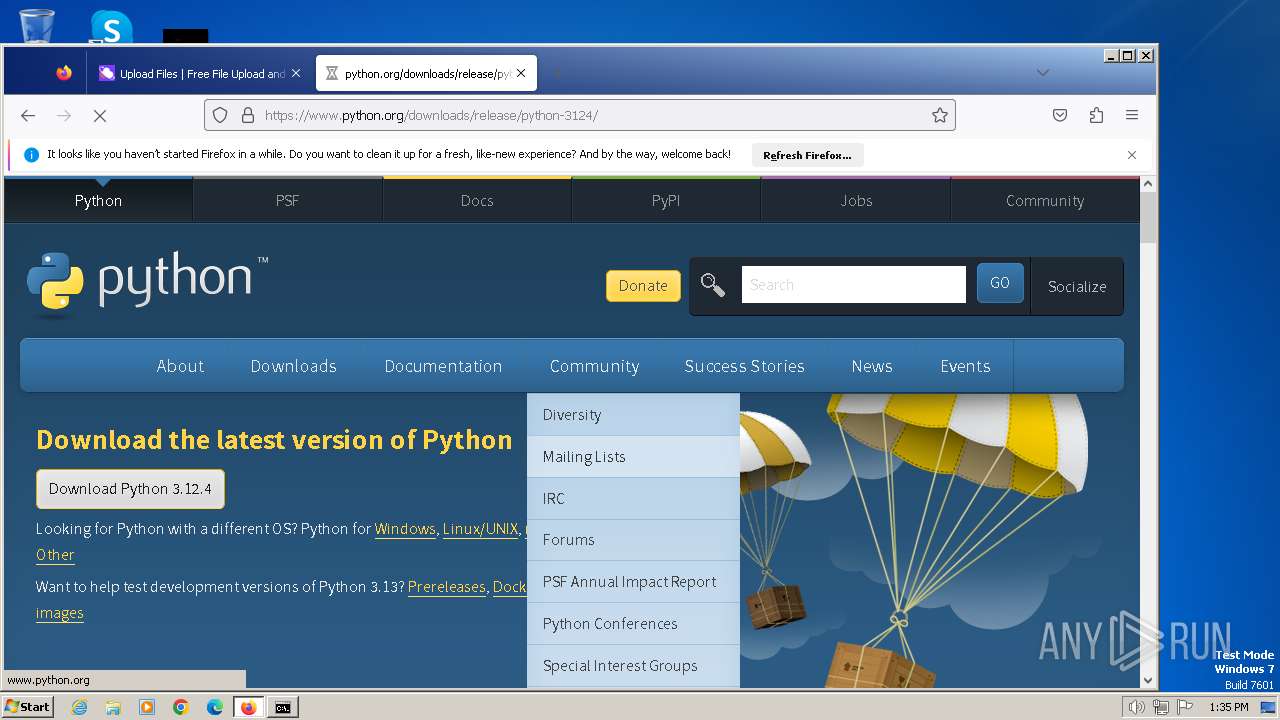Open the Extensions puzzle icon
The width and height of the screenshot is (1280, 720).
pyautogui.click(x=1096, y=115)
